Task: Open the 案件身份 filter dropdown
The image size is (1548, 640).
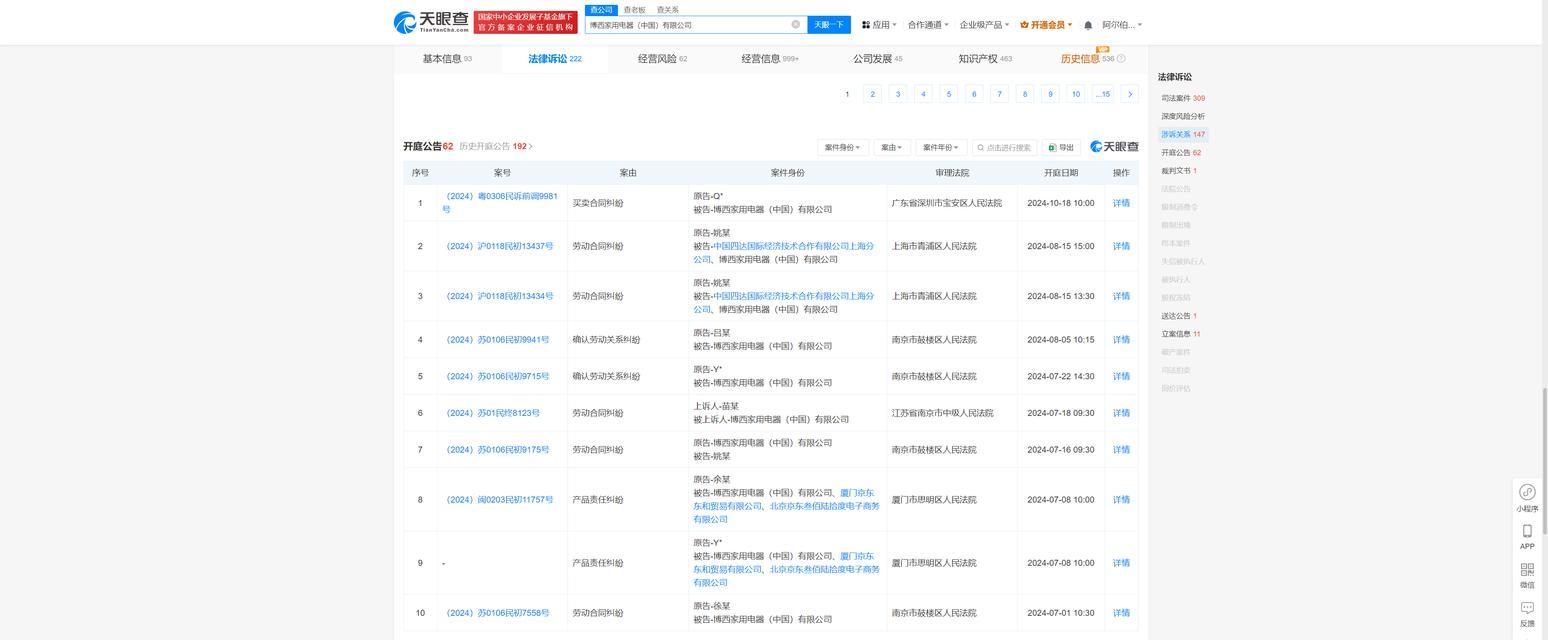Action: tap(842, 147)
